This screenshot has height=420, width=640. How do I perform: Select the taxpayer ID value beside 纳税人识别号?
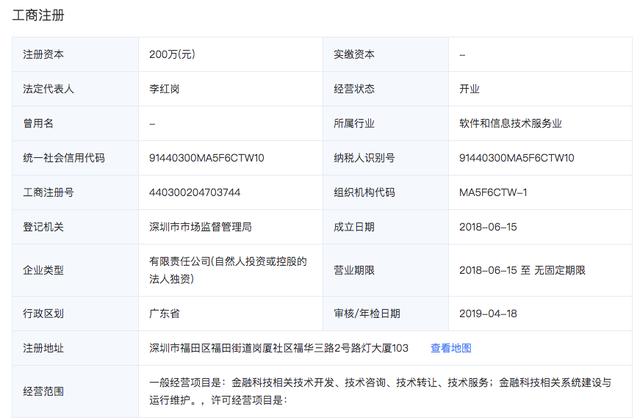517,158
